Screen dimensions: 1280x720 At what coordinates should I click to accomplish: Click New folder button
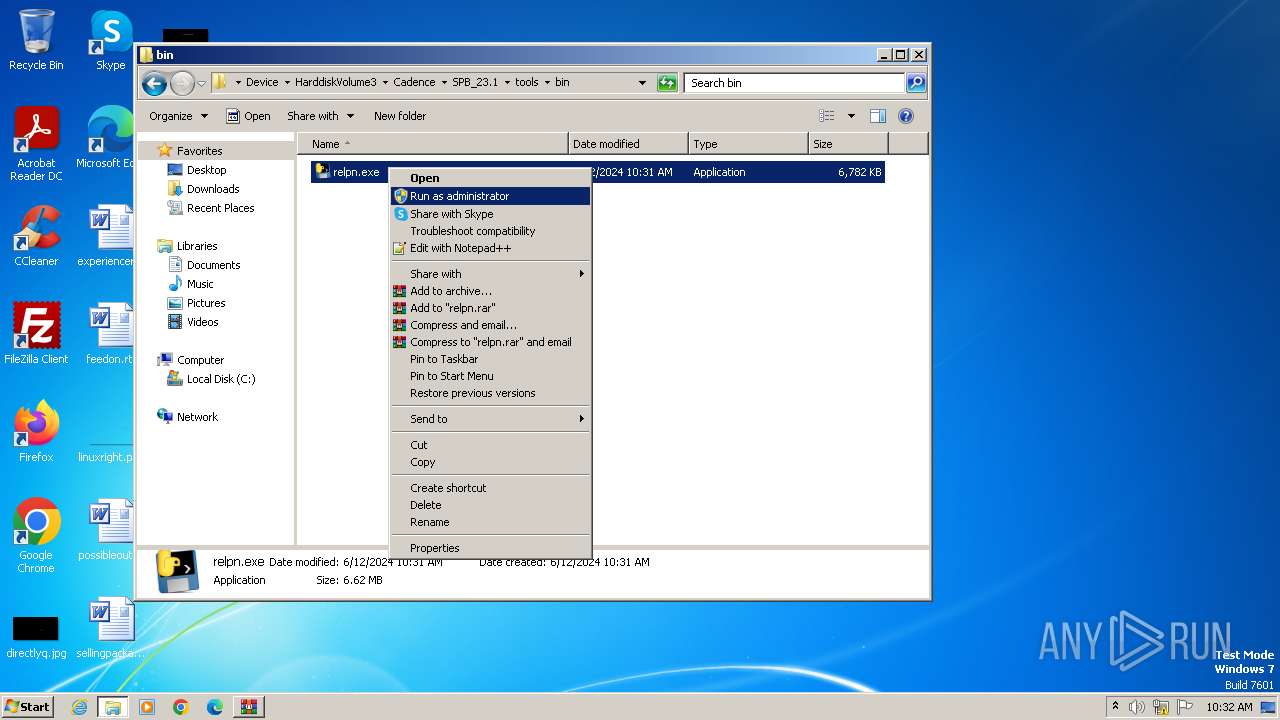(x=399, y=116)
